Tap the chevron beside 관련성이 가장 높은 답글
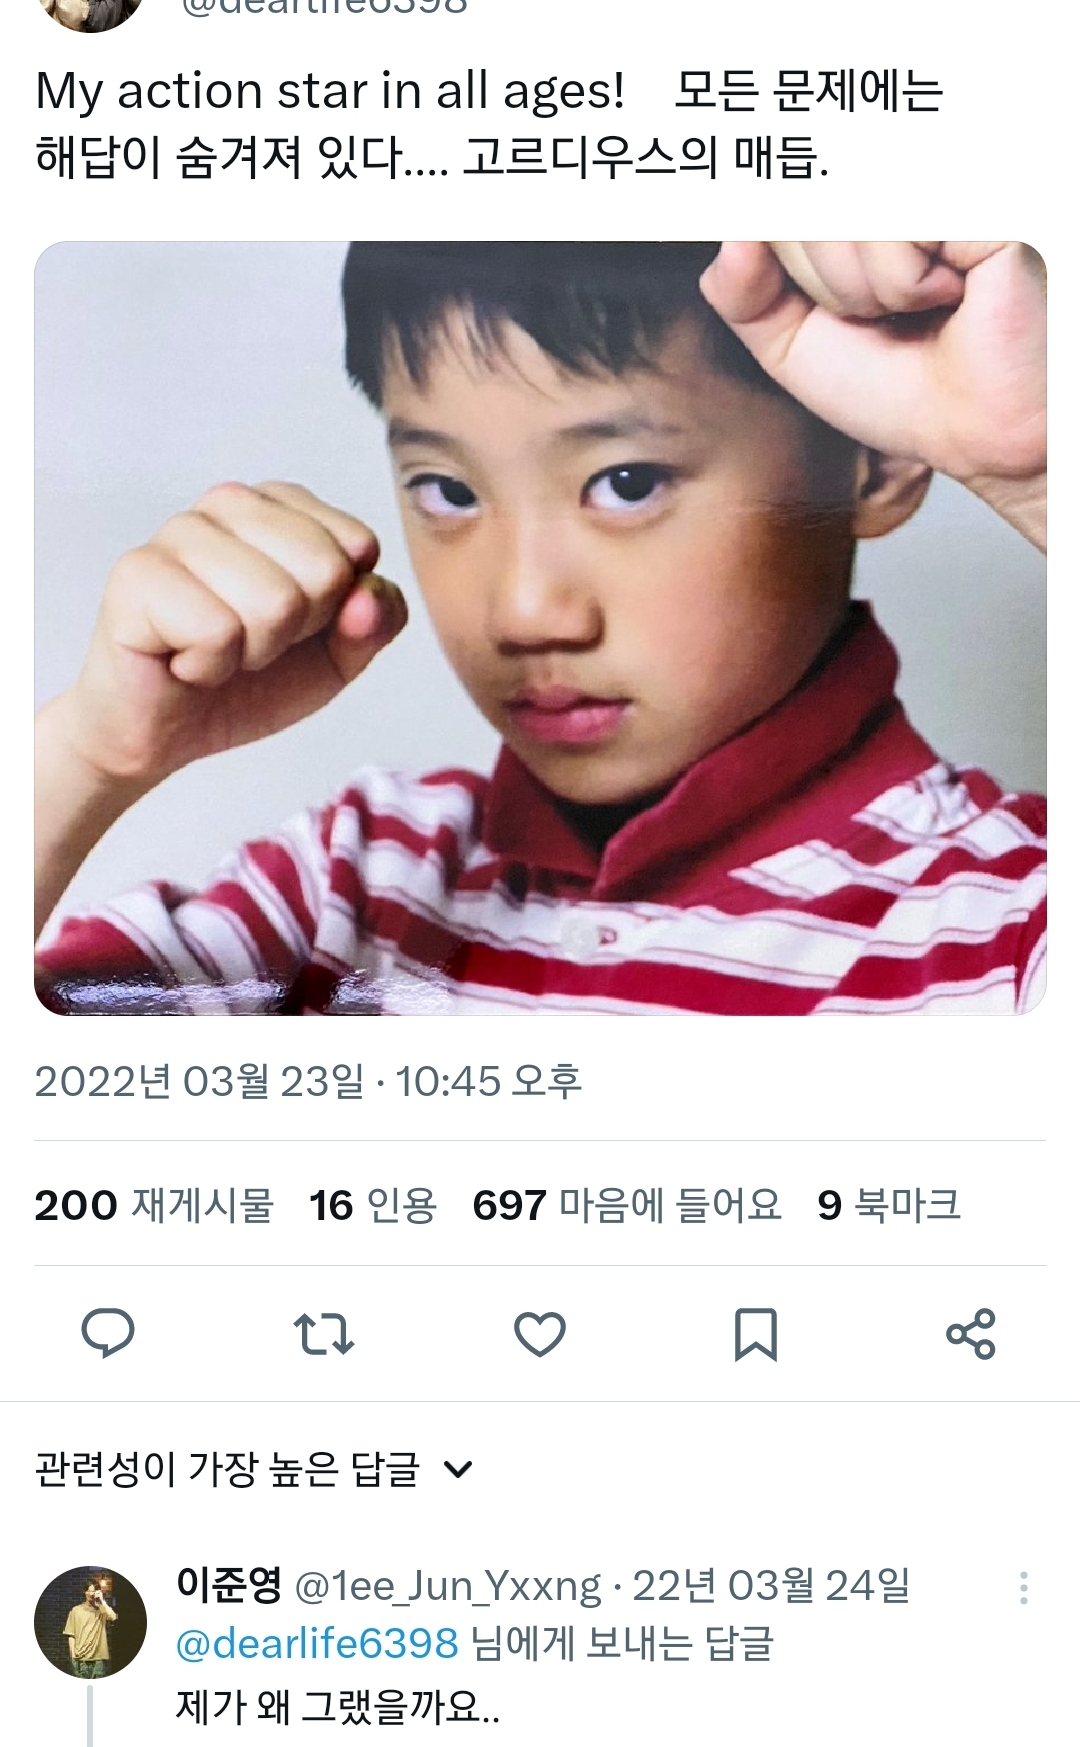 458,1470
